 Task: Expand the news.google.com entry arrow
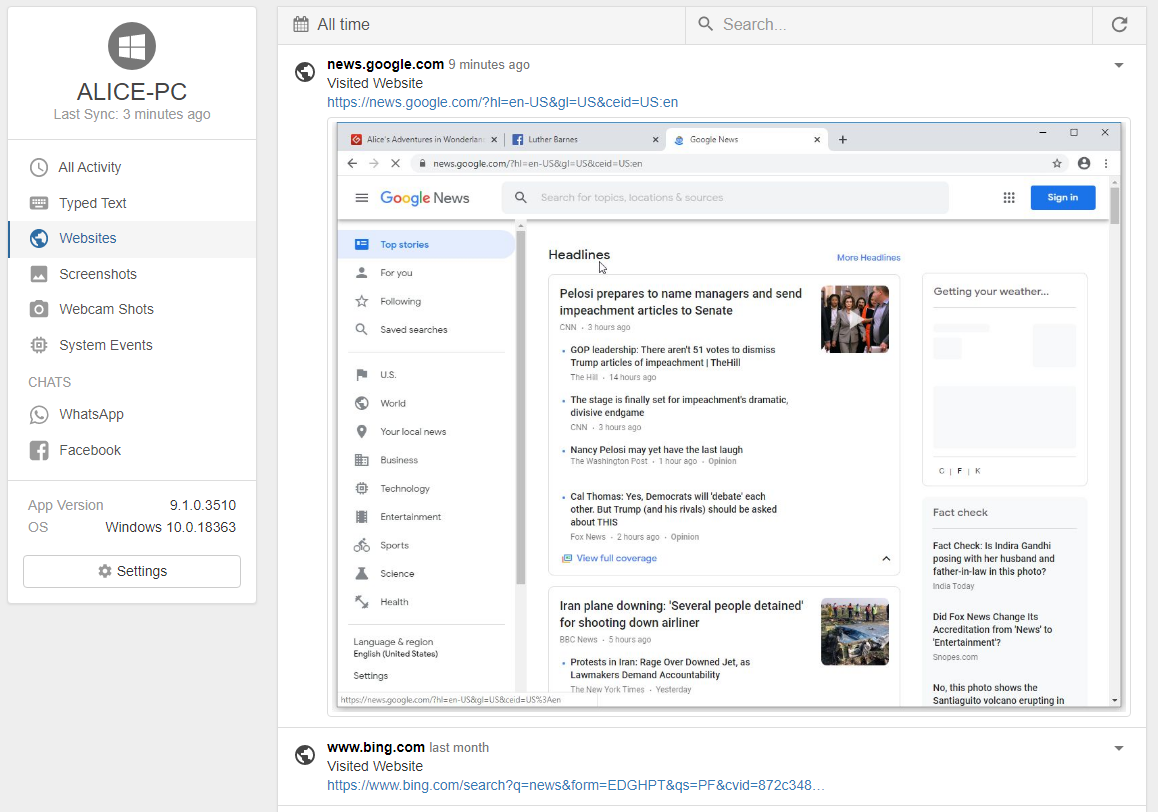[x=1119, y=65]
